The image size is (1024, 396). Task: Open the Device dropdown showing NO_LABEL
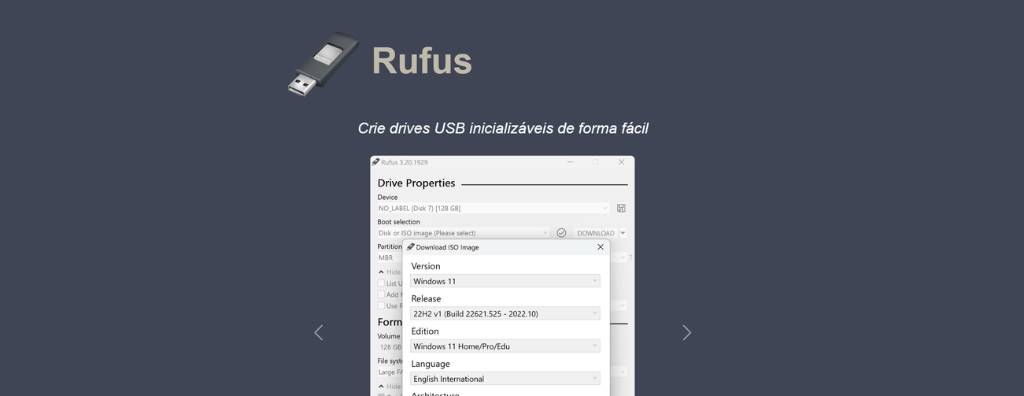494,208
